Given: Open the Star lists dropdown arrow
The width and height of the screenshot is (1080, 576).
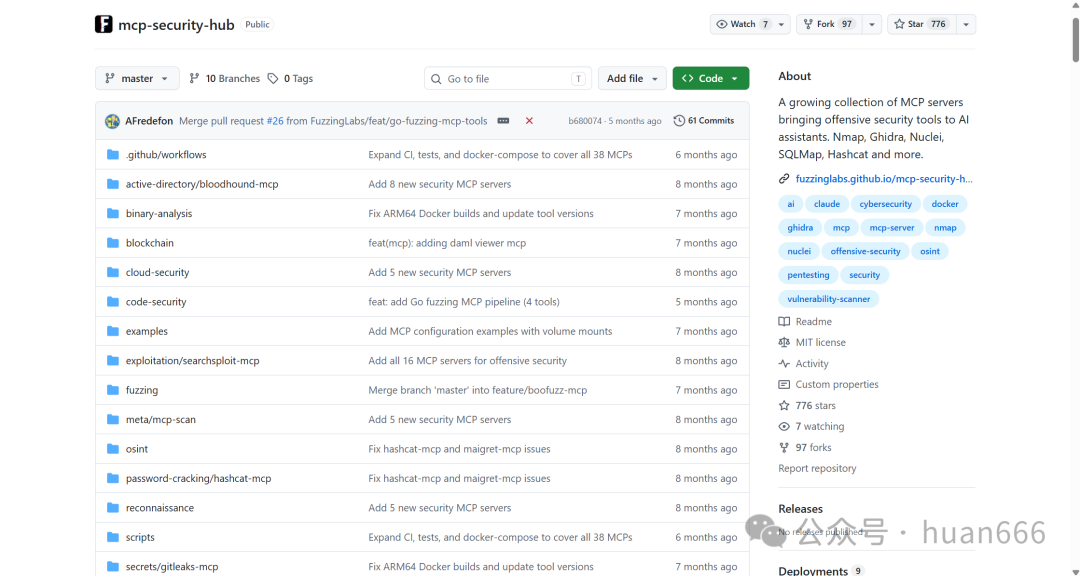Looking at the screenshot, I should pyautogui.click(x=966, y=24).
